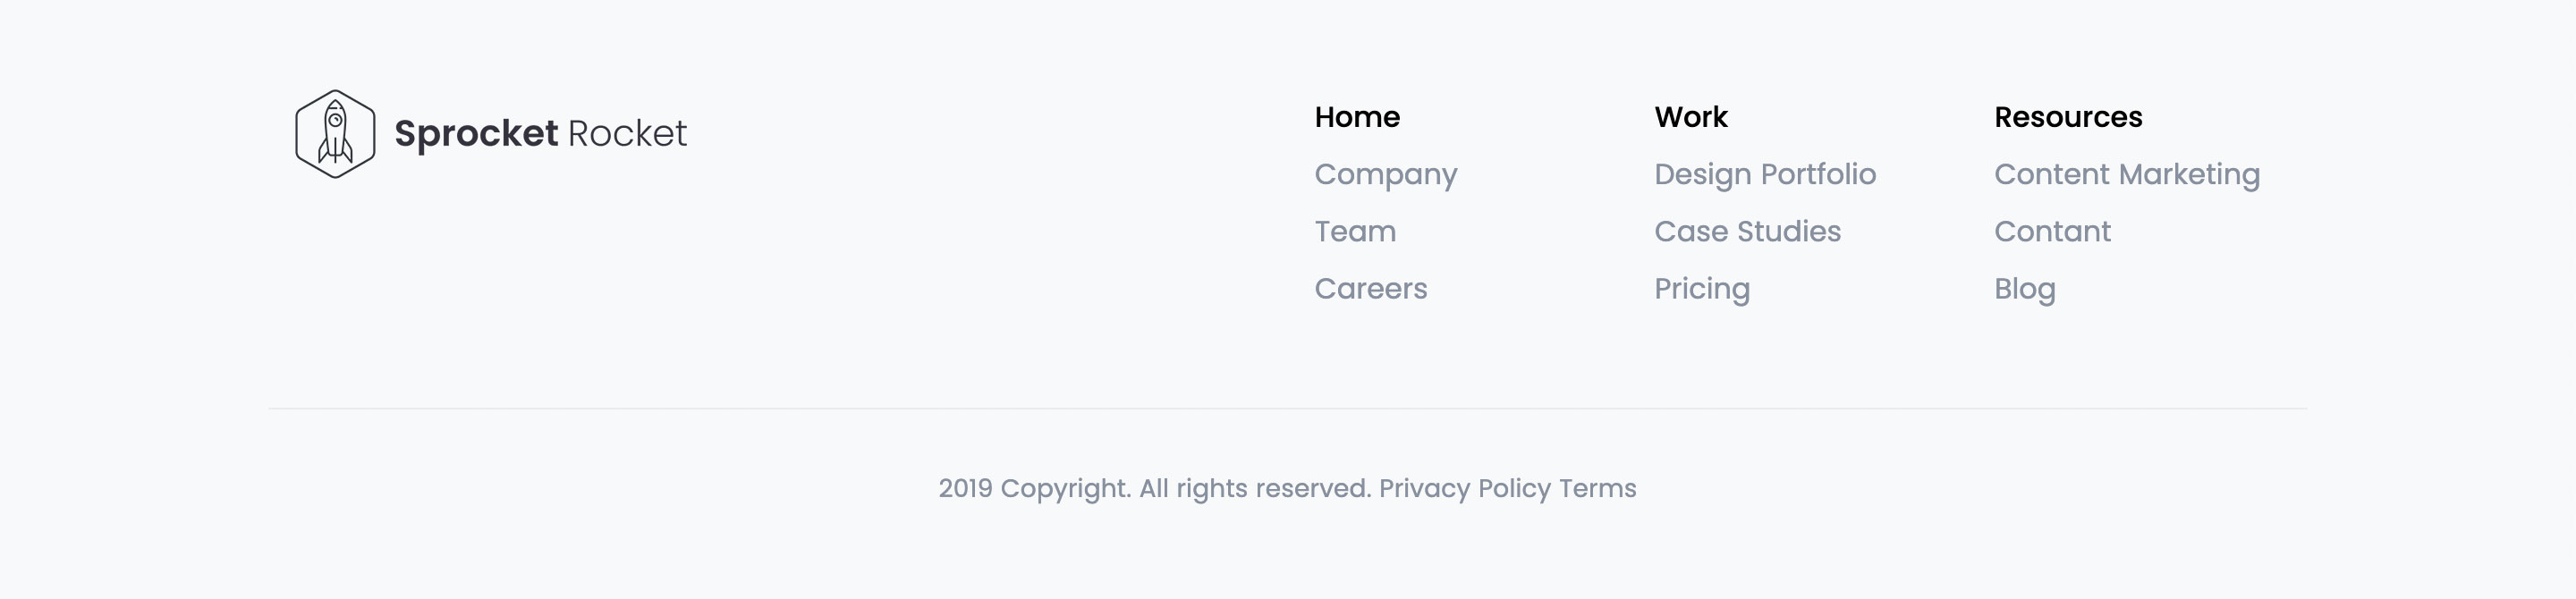Click the 2019 Copyright notice text
The height and width of the screenshot is (599, 2576).
click(x=1034, y=489)
